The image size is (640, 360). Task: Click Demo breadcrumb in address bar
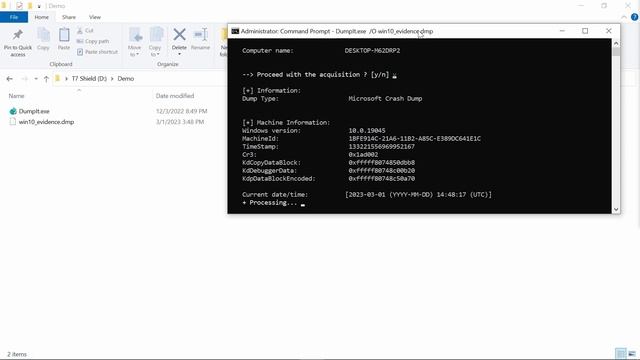[126, 78]
